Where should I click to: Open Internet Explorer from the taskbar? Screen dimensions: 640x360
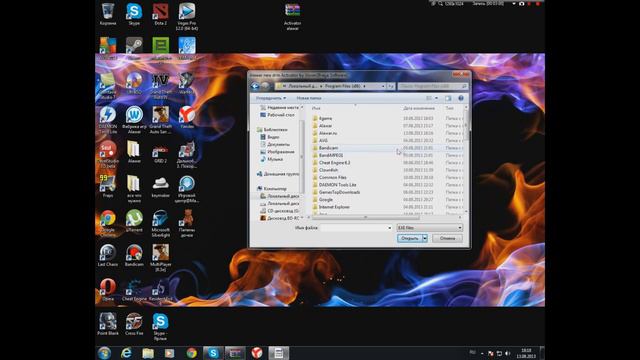126,353
